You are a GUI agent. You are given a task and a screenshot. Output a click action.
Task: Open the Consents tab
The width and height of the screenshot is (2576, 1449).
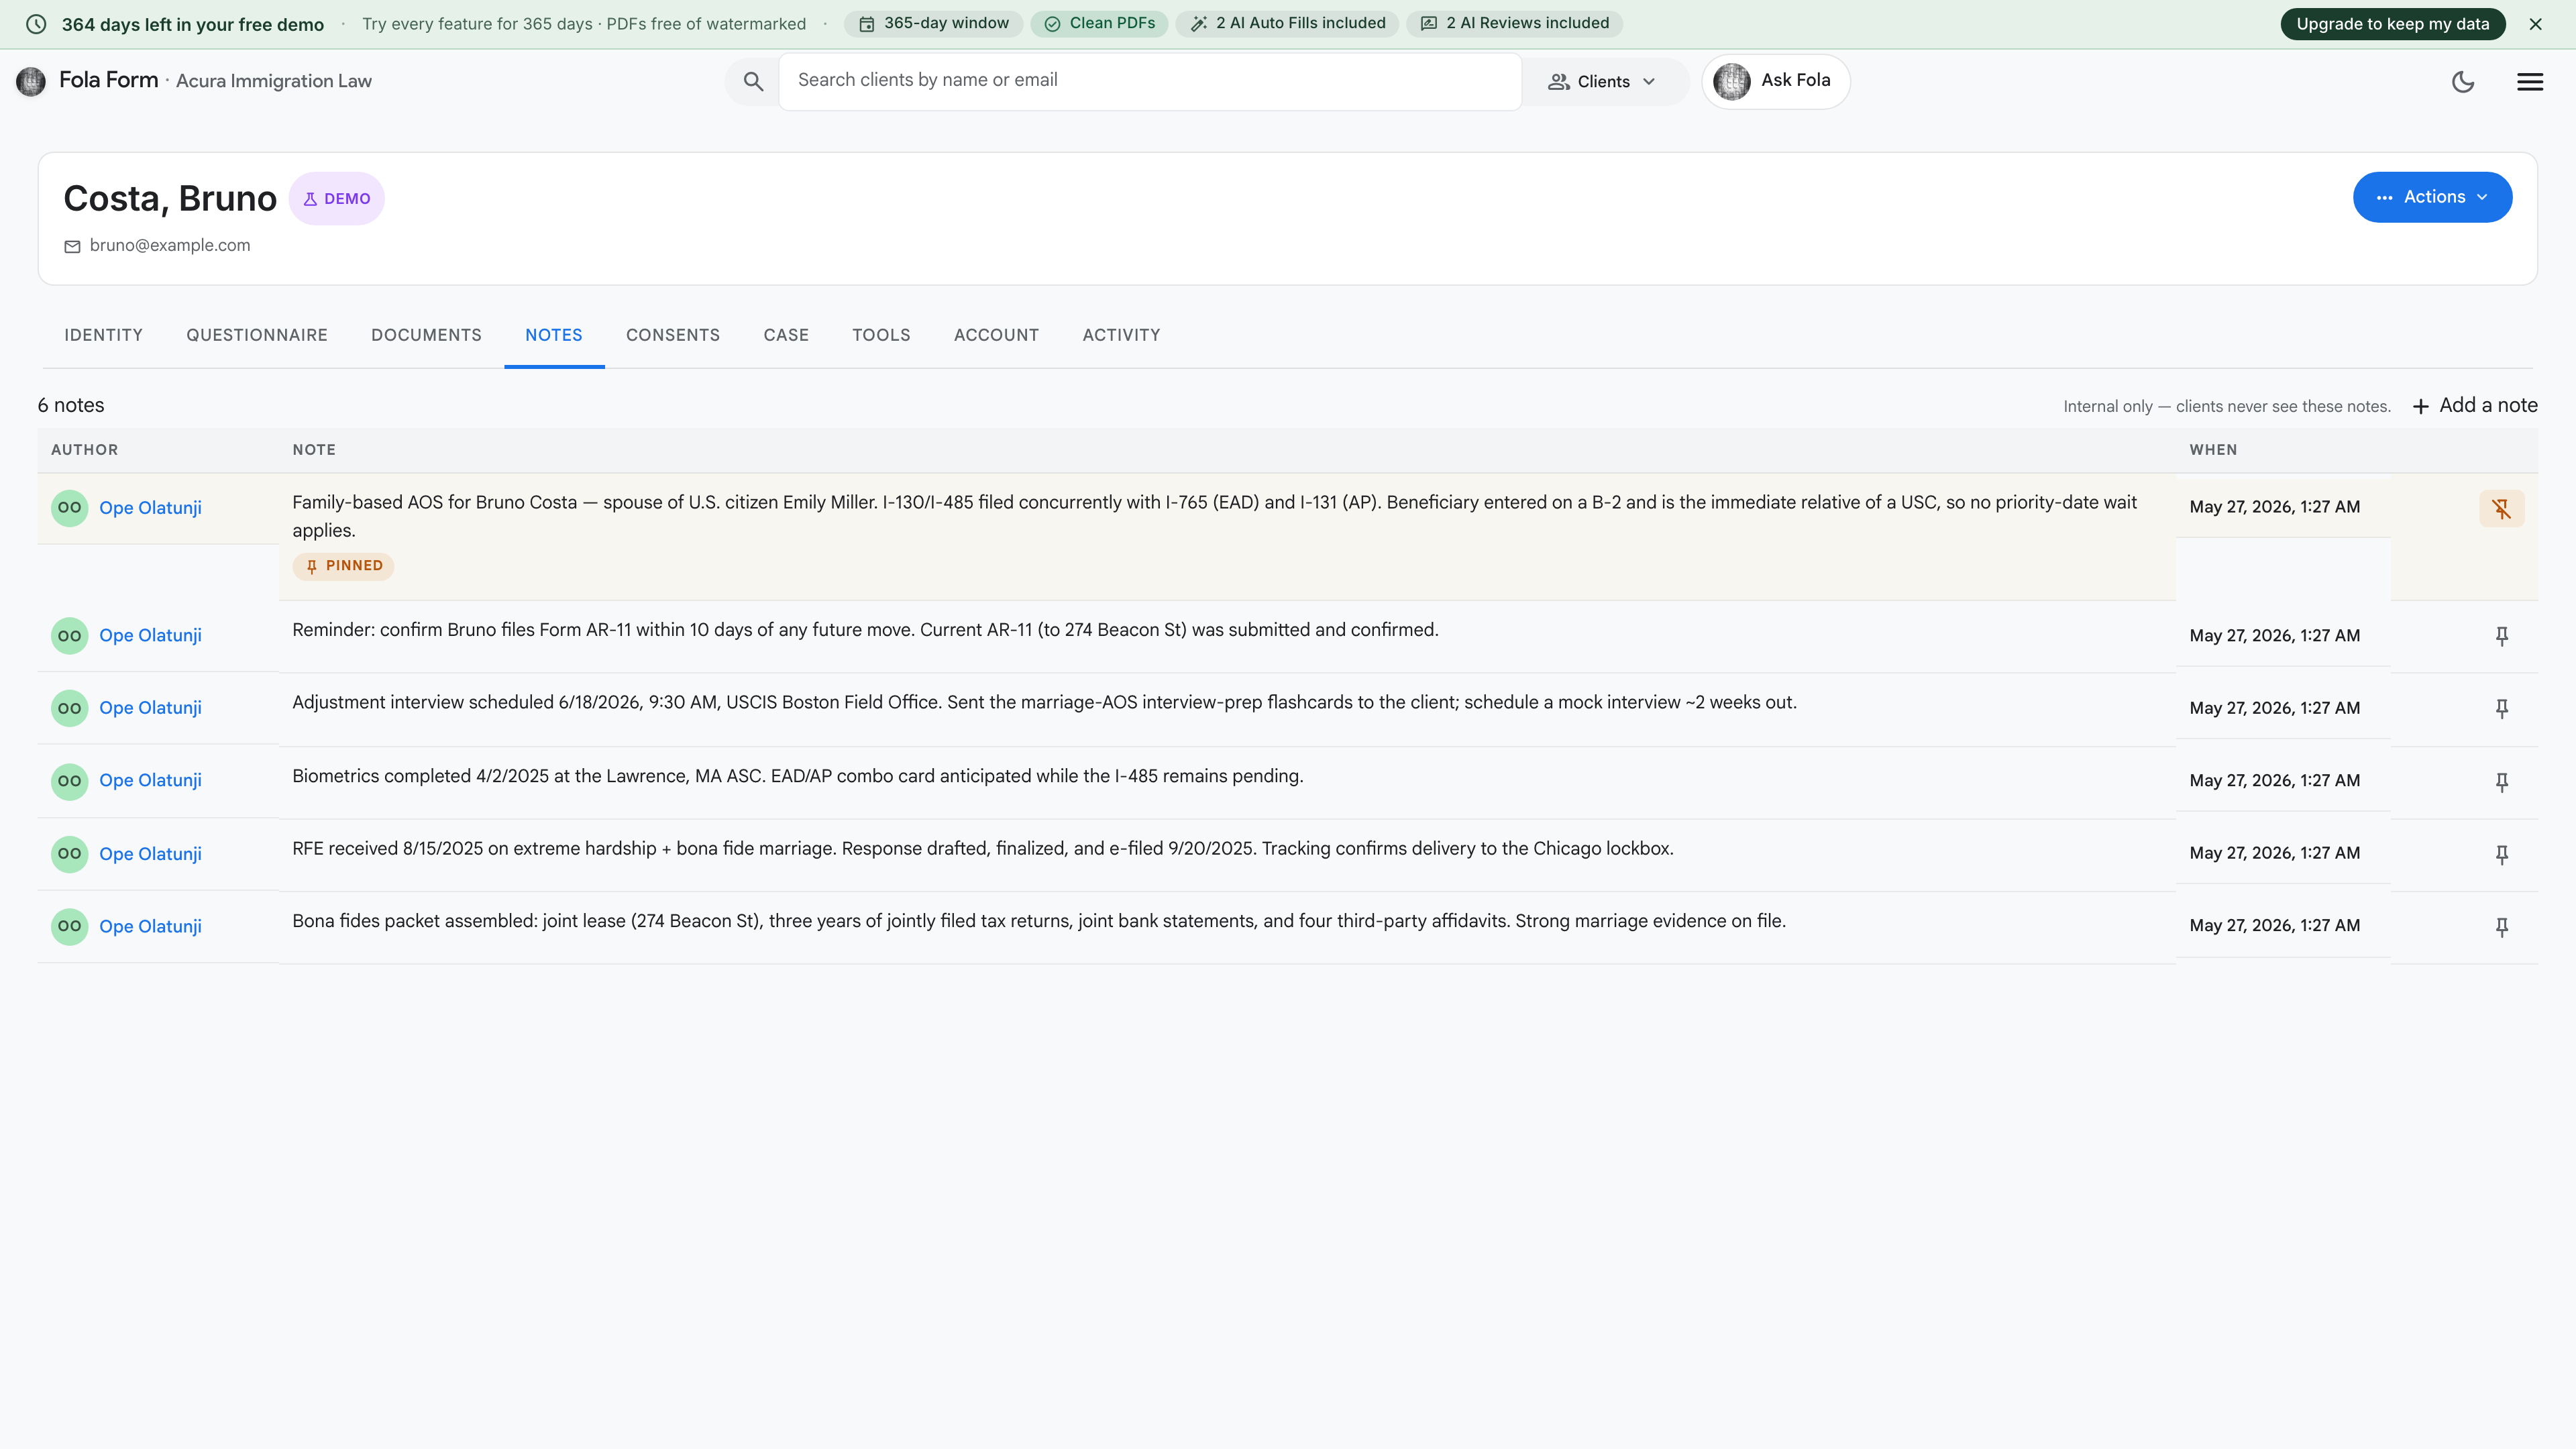673,335
